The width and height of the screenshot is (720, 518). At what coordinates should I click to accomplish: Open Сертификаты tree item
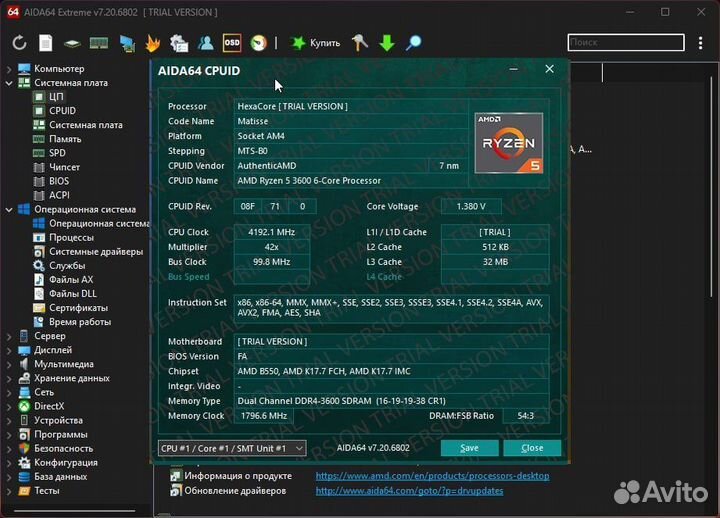(x=79, y=308)
